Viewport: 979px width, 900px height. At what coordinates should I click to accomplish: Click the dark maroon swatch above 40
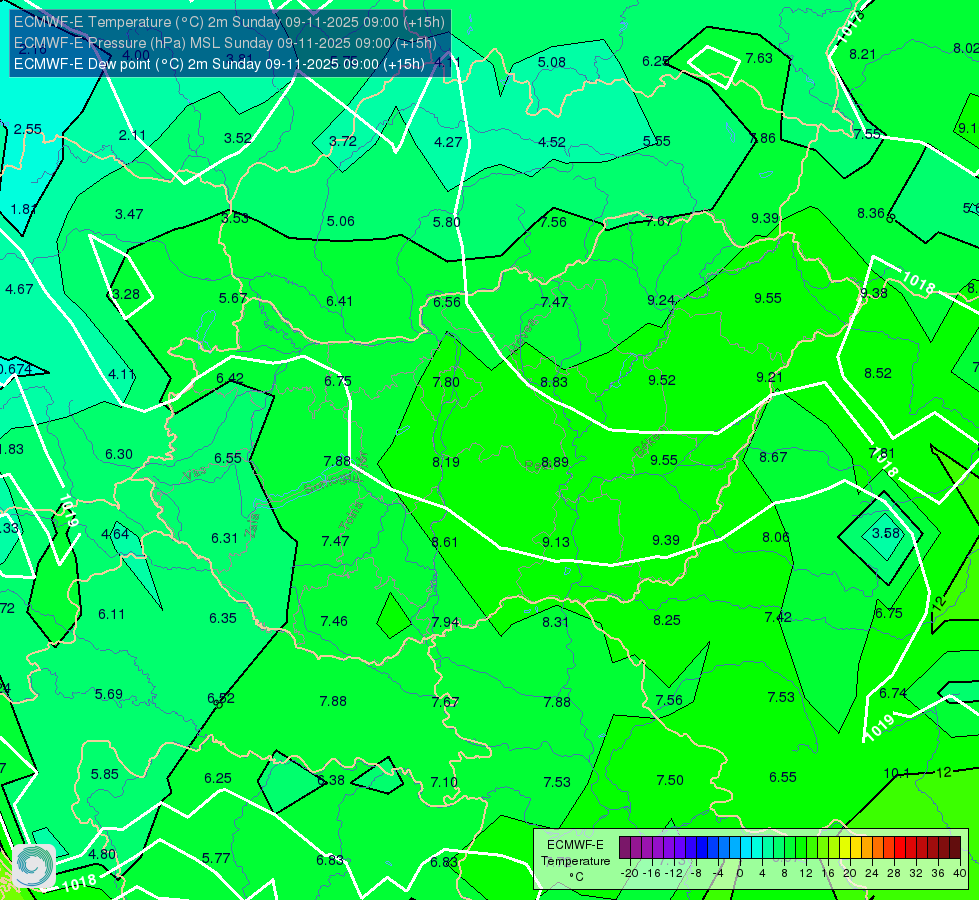955,848
